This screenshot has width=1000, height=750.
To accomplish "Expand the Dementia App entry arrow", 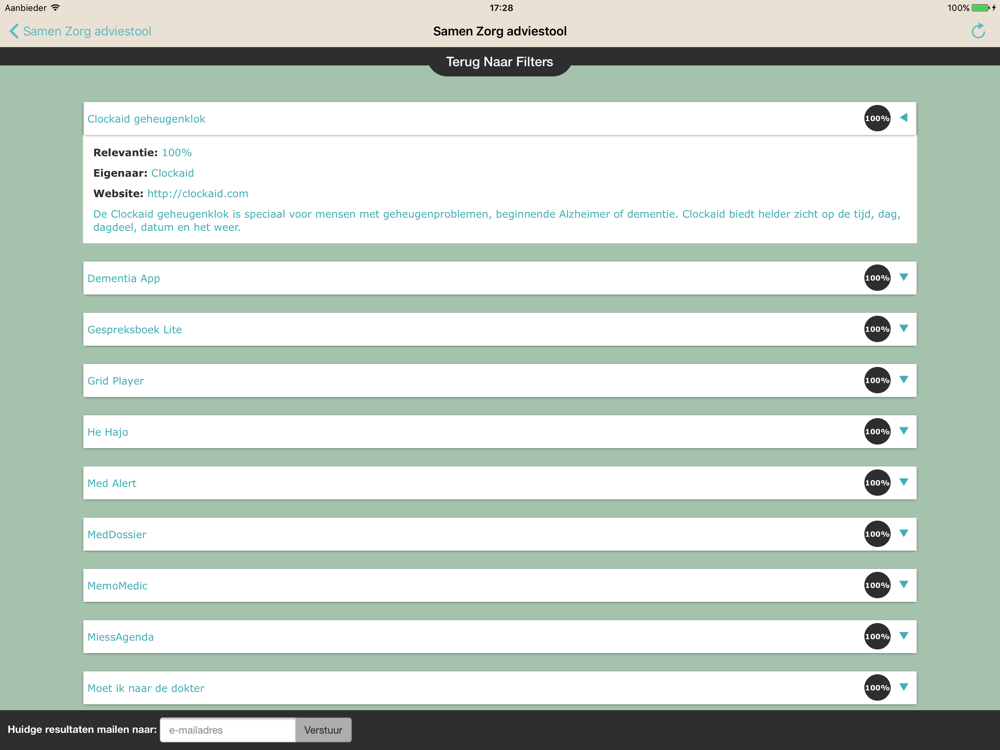I will [x=904, y=277].
